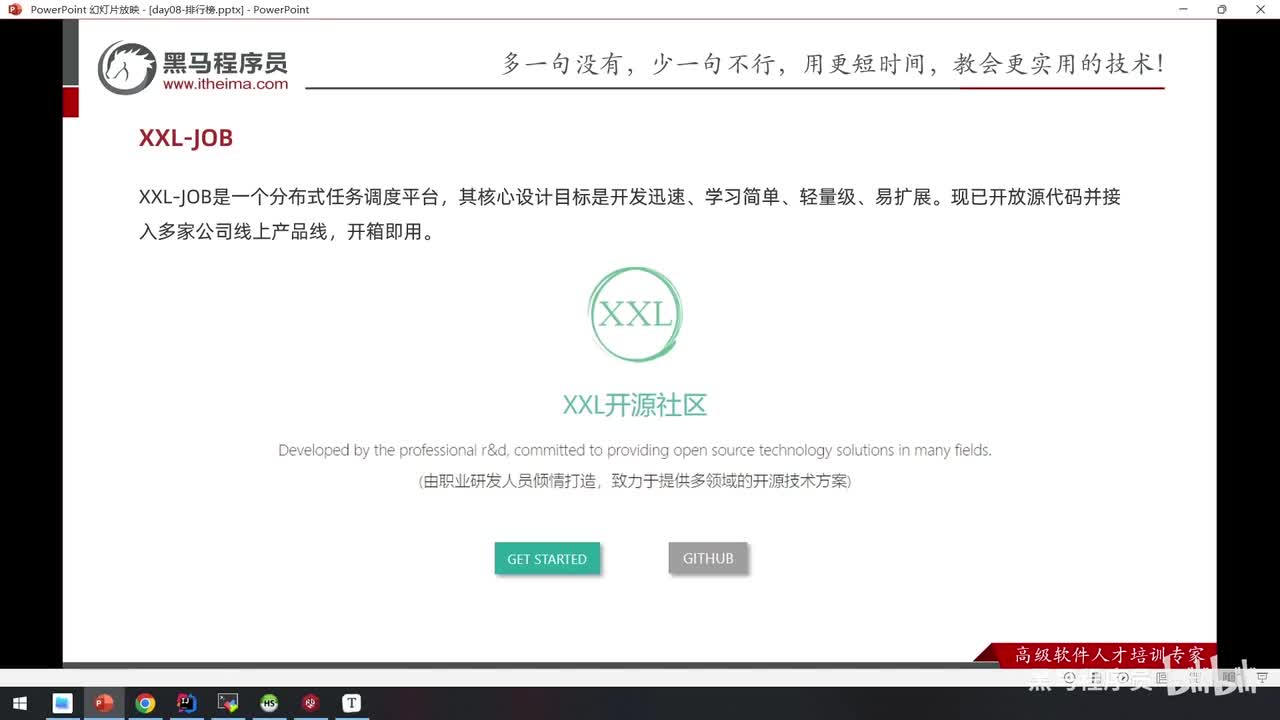Click the 高级软件人才培训专家 red banner

(x=1095, y=655)
